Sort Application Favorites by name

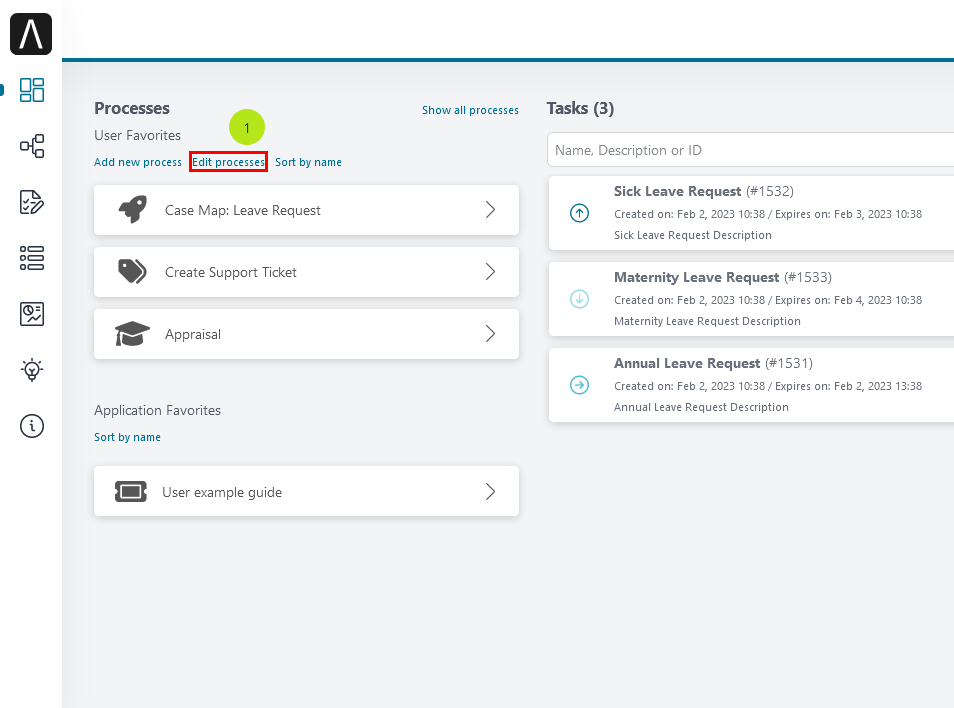127,437
